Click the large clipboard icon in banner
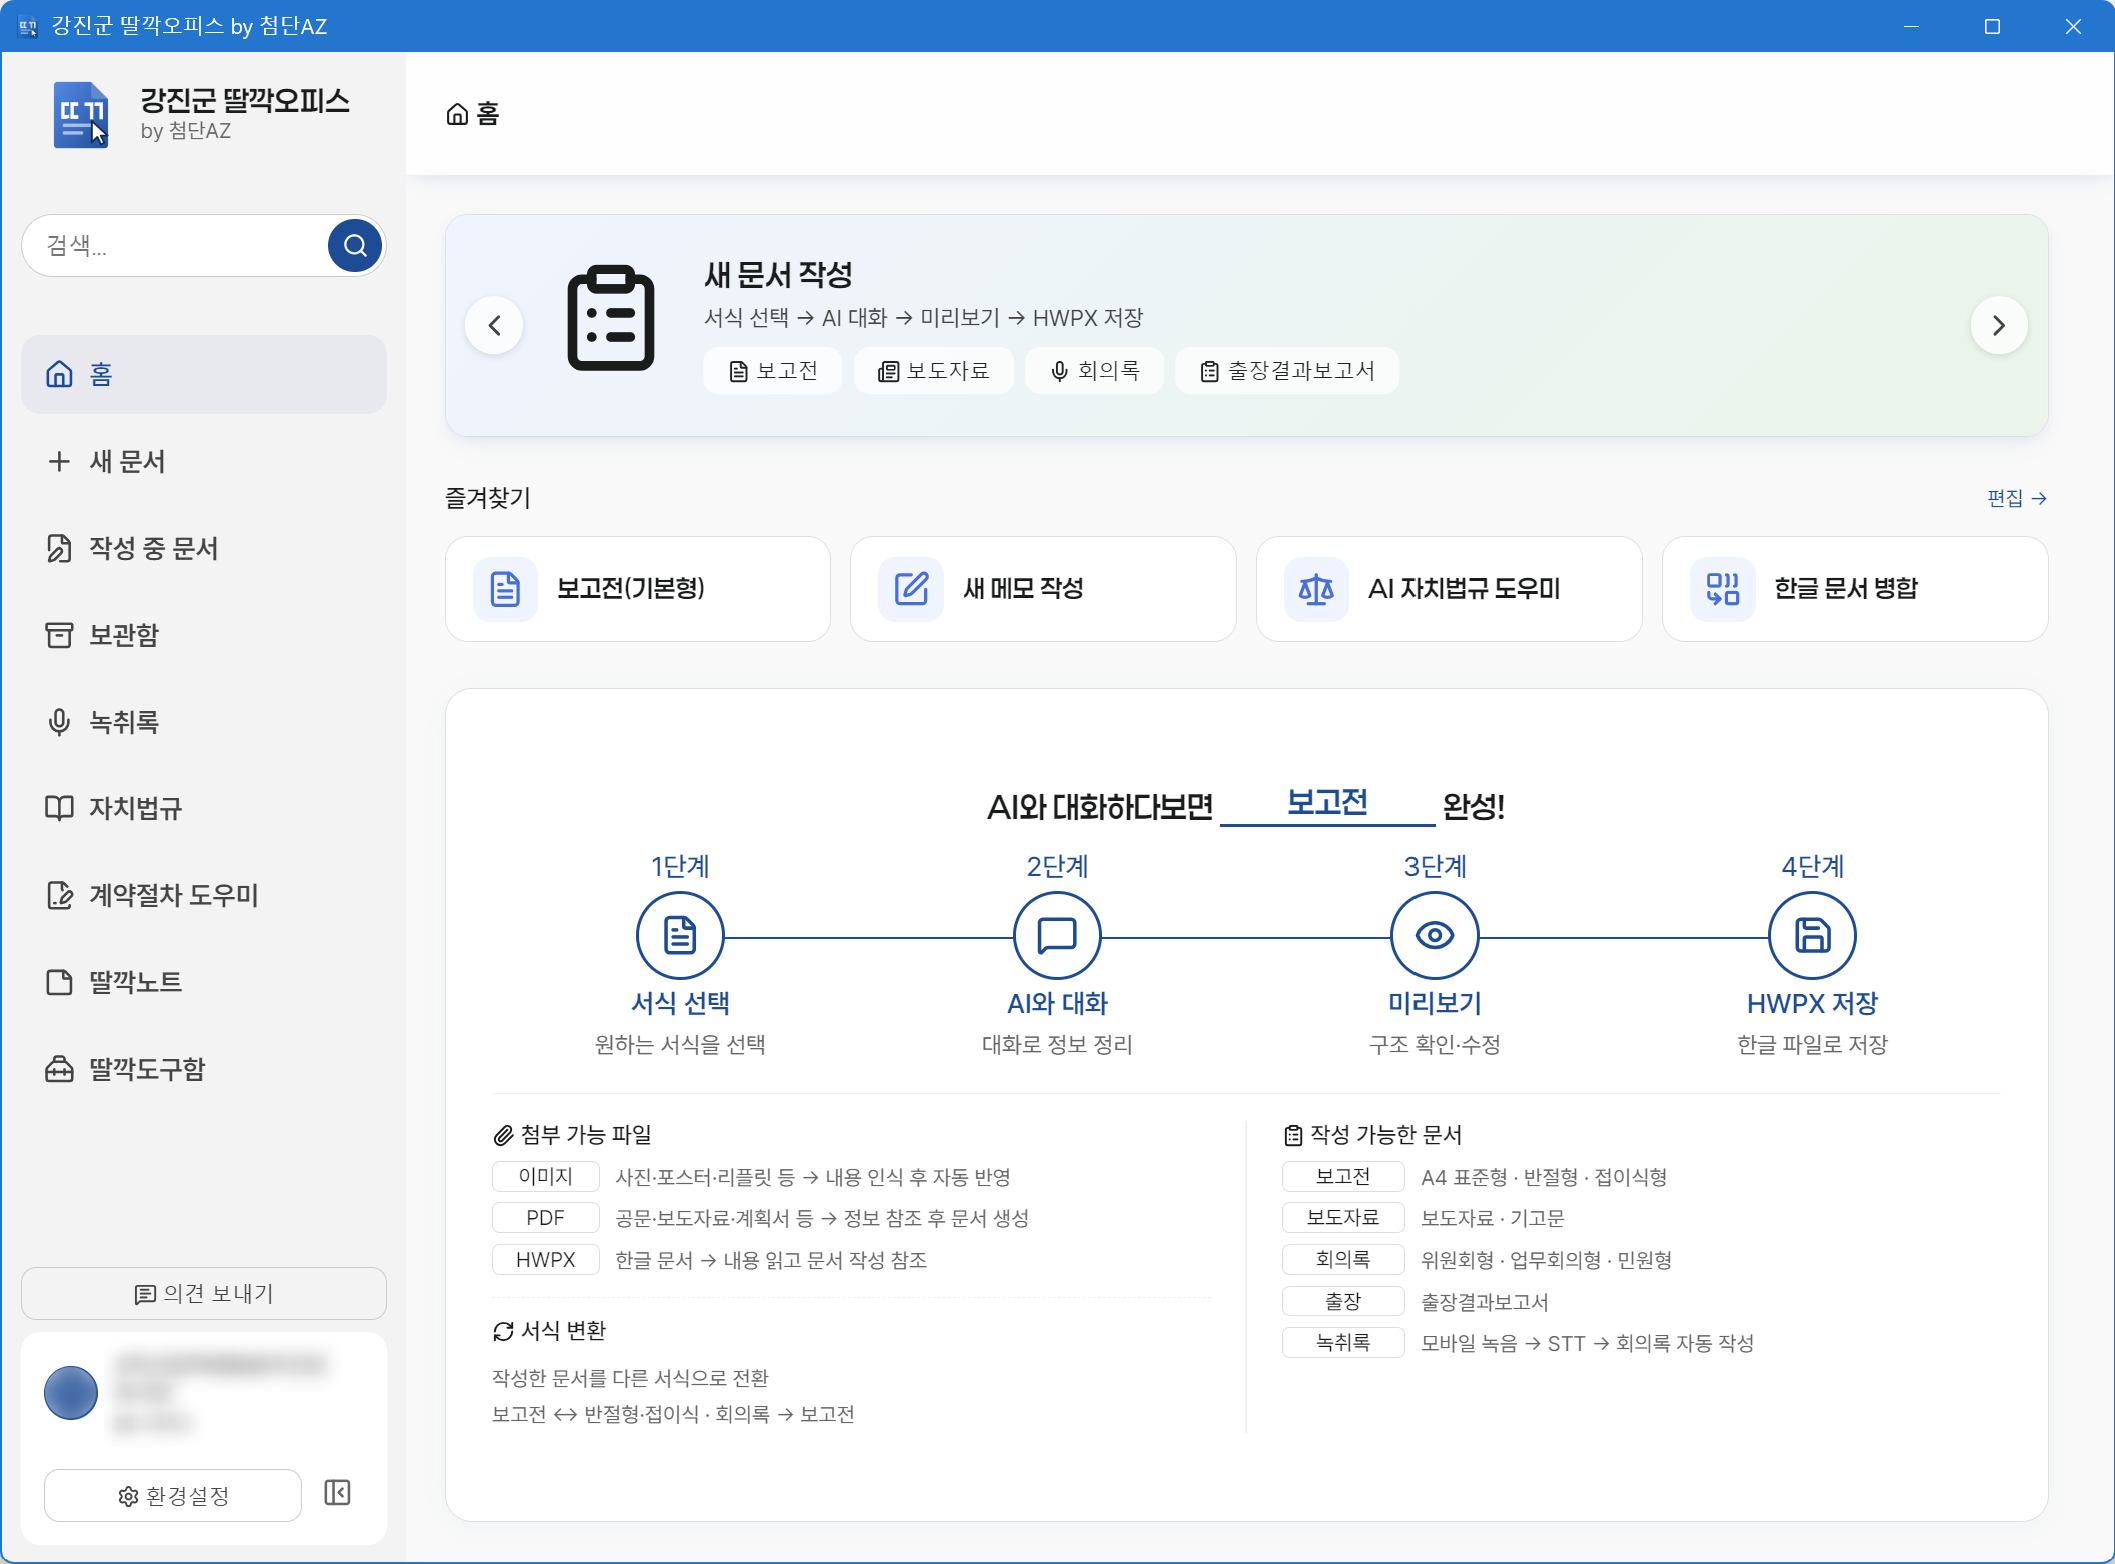This screenshot has height=1564, width=2115. coord(611,318)
